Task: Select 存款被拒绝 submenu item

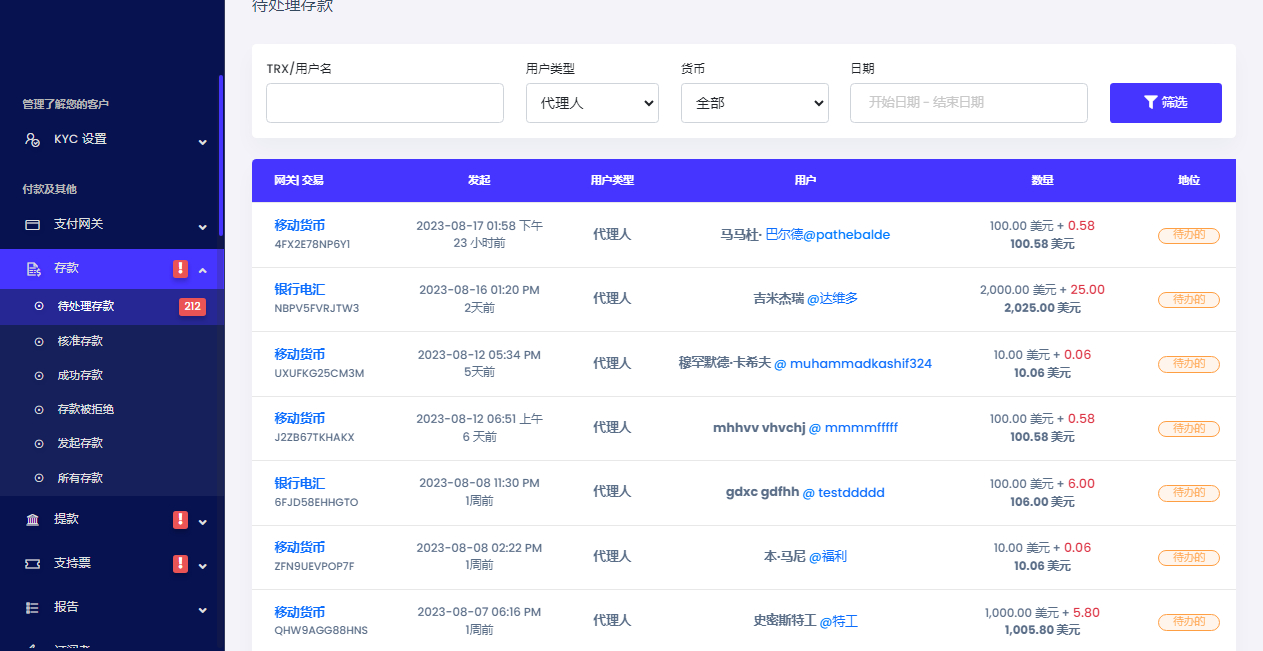Action: point(86,409)
